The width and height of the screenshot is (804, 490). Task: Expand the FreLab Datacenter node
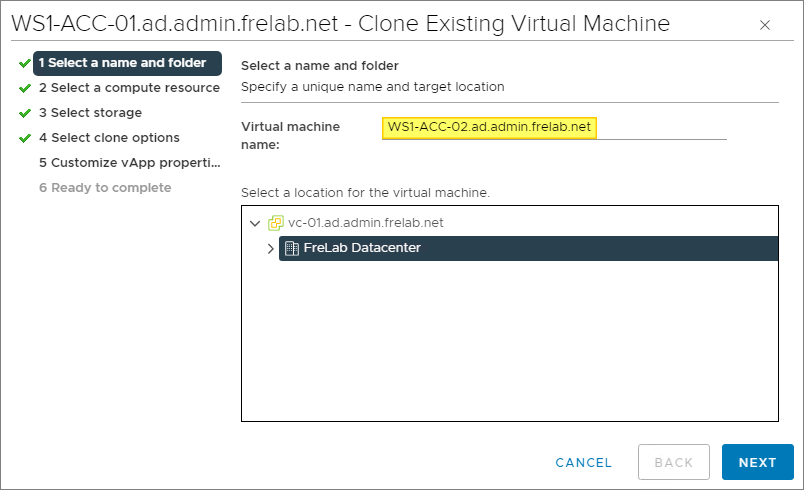click(270, 248)
